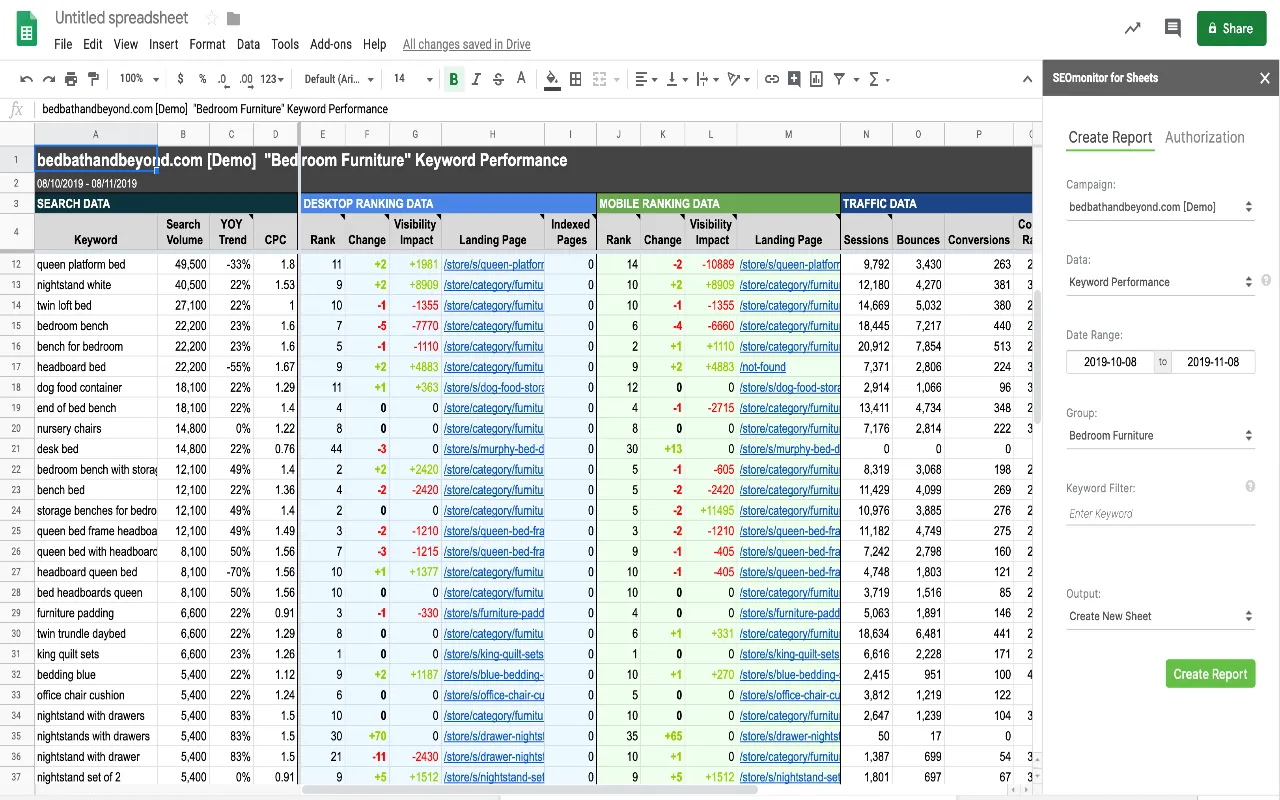Insert a link
Viewport: 1280px width, 800px height.
pos(770,78)
